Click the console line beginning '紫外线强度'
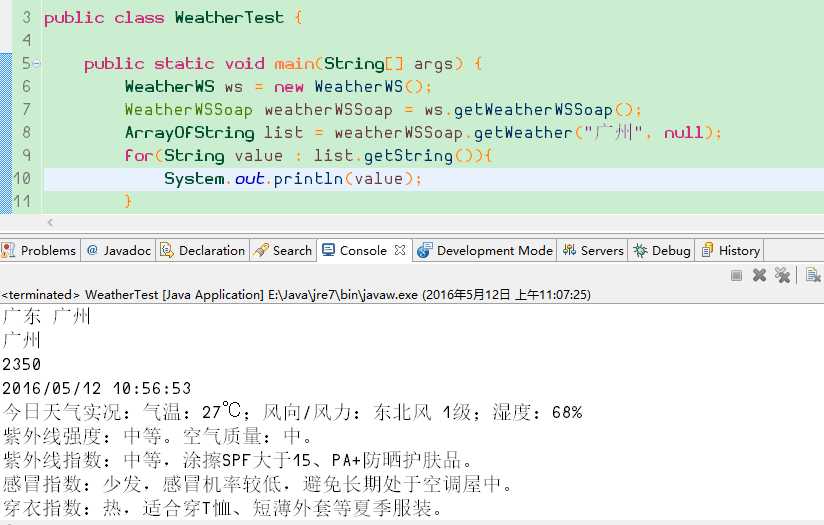Image resolution: width=824 pixels, height=525 pixels. tap(158, 436)
